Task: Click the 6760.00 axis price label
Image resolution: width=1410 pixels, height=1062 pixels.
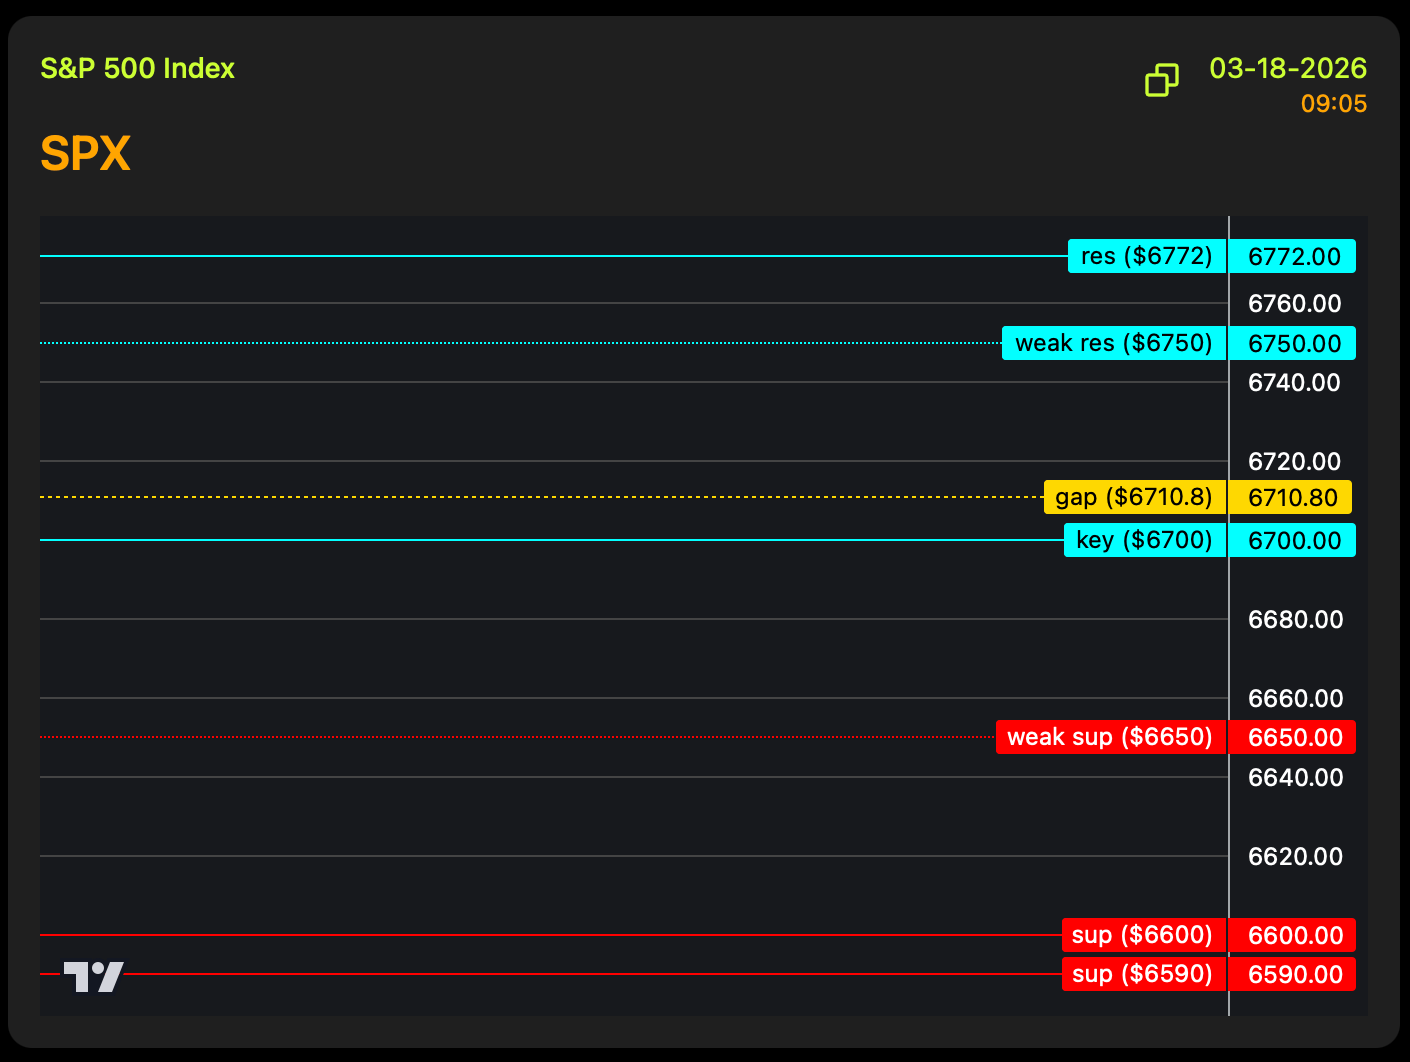Action: (x=1295, y=303)
